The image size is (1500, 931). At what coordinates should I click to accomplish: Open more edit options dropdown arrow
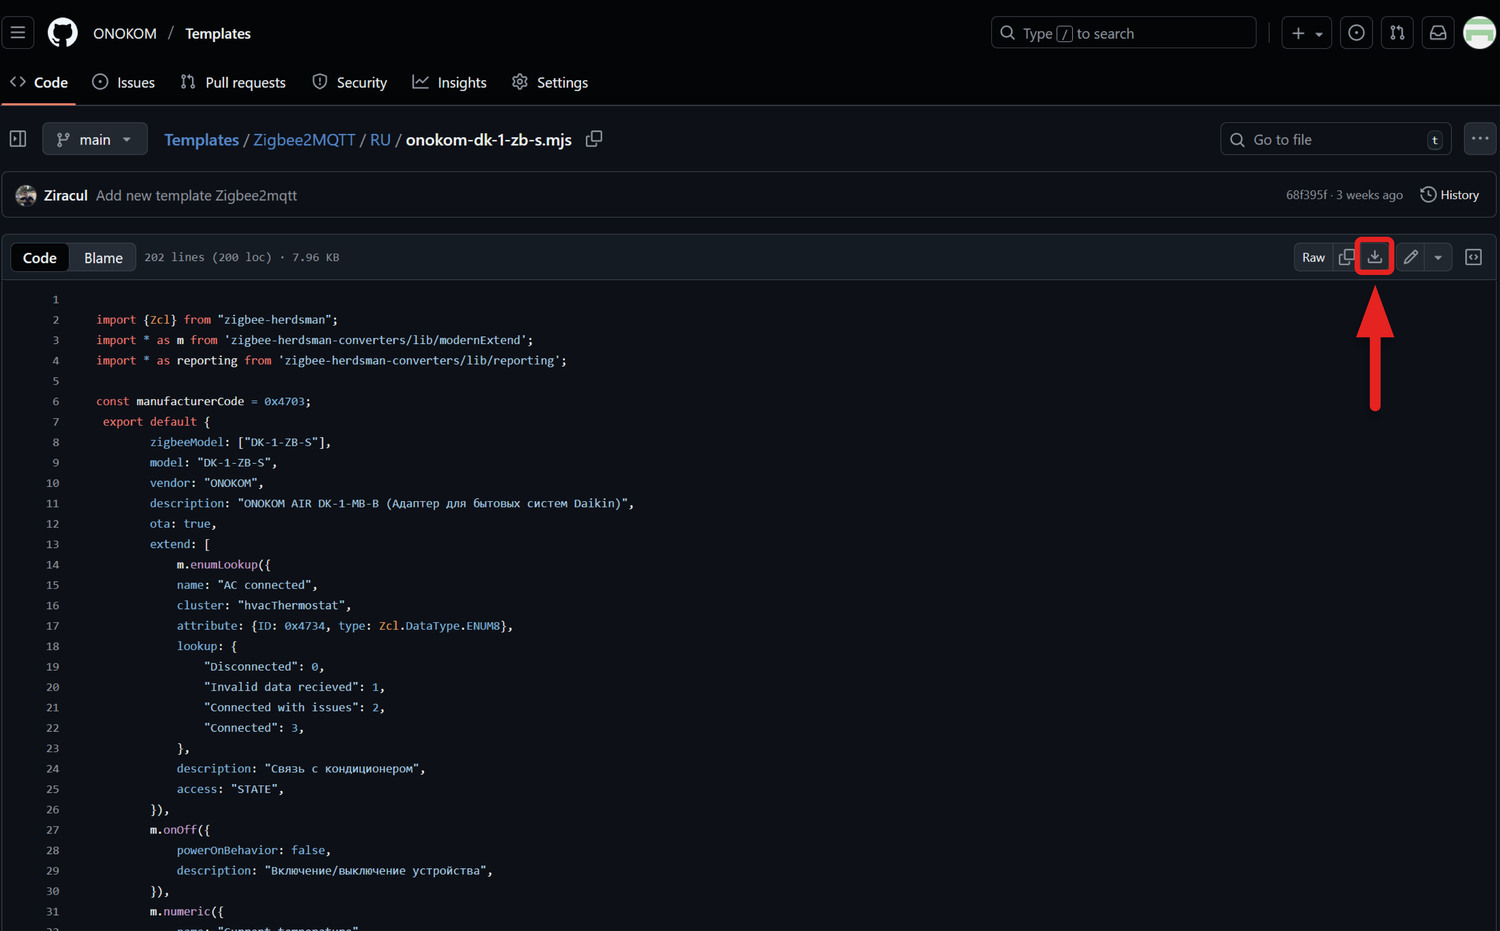pos(1438,257)
